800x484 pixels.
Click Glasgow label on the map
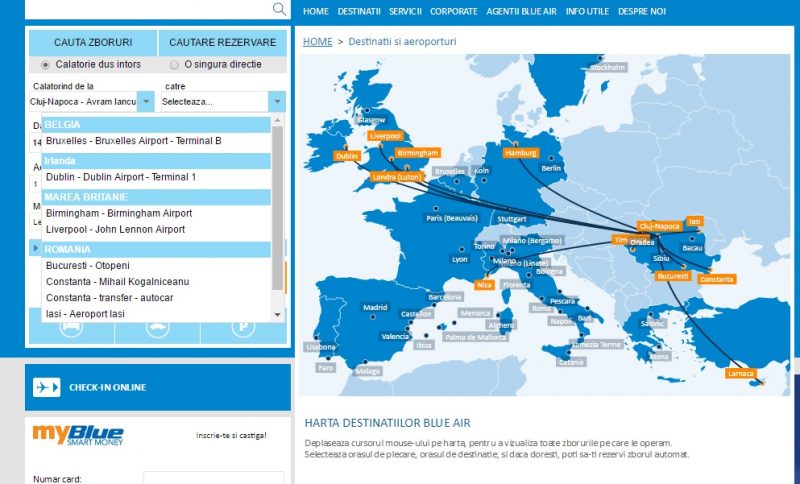click(371, 120)
